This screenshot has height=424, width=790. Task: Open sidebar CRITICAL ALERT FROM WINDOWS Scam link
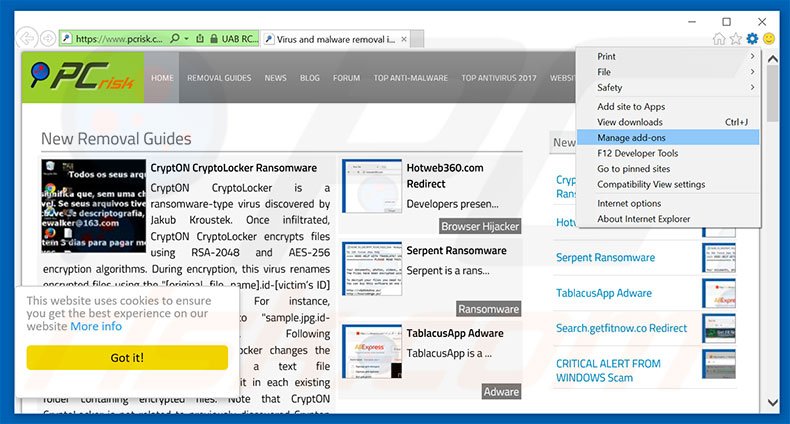coord(608,371)
